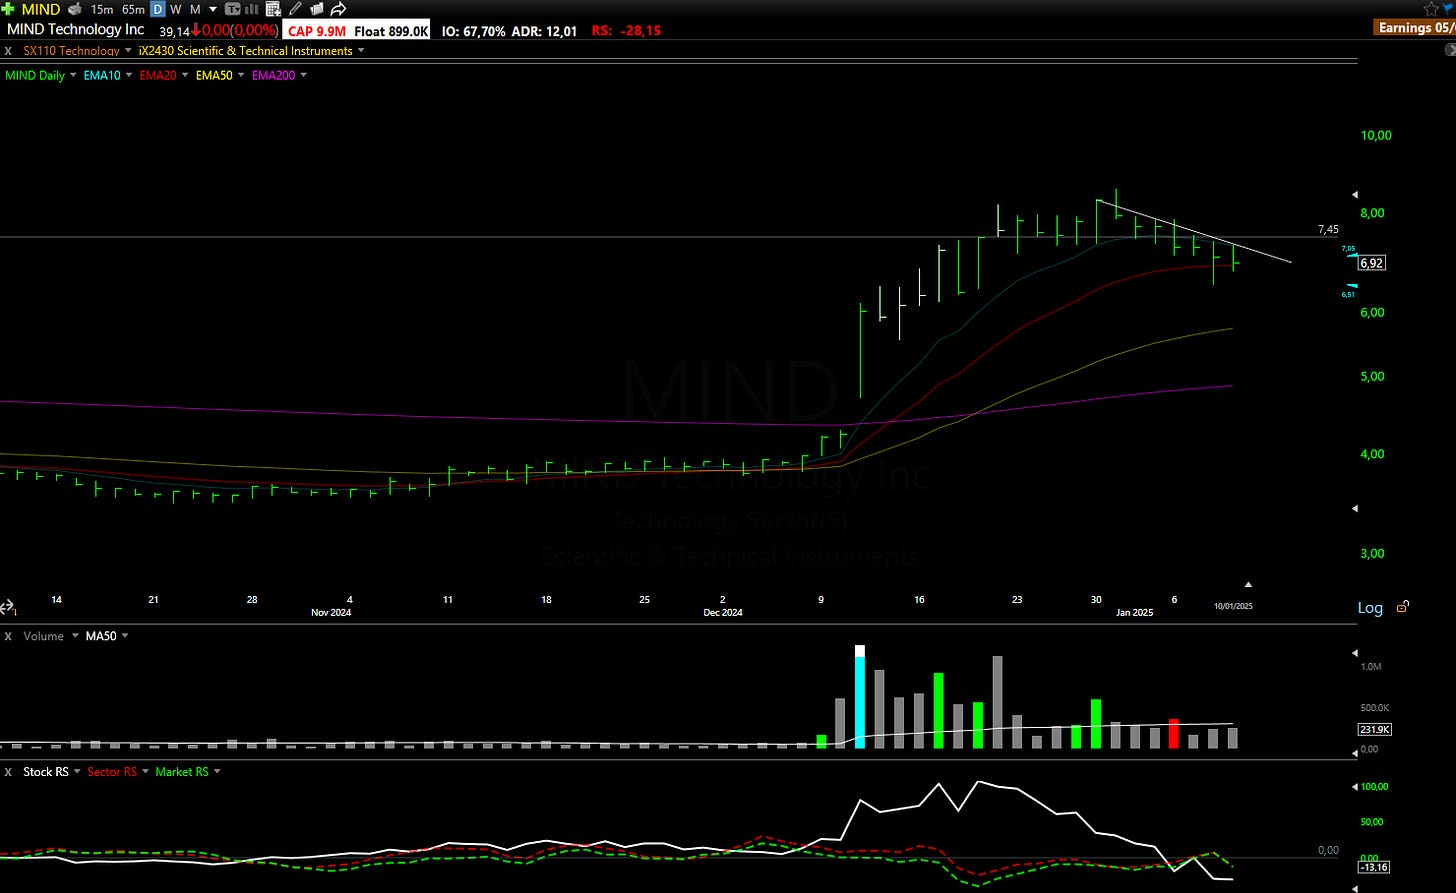Open the MA50 volume average dropdown
The width and height of the screenshot is (1456, 893).
coord(125,636)
